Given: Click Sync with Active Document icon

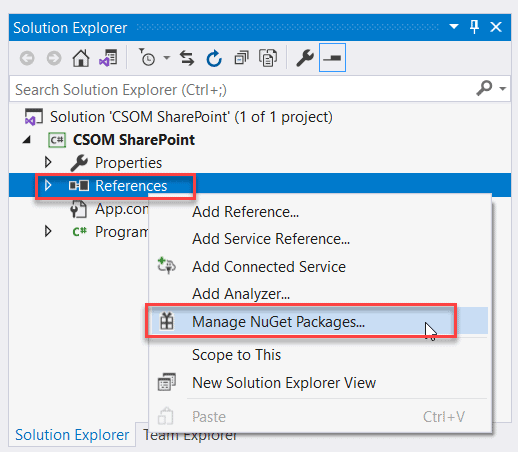Looking at the screenshot, I should [x=187, y=58].
